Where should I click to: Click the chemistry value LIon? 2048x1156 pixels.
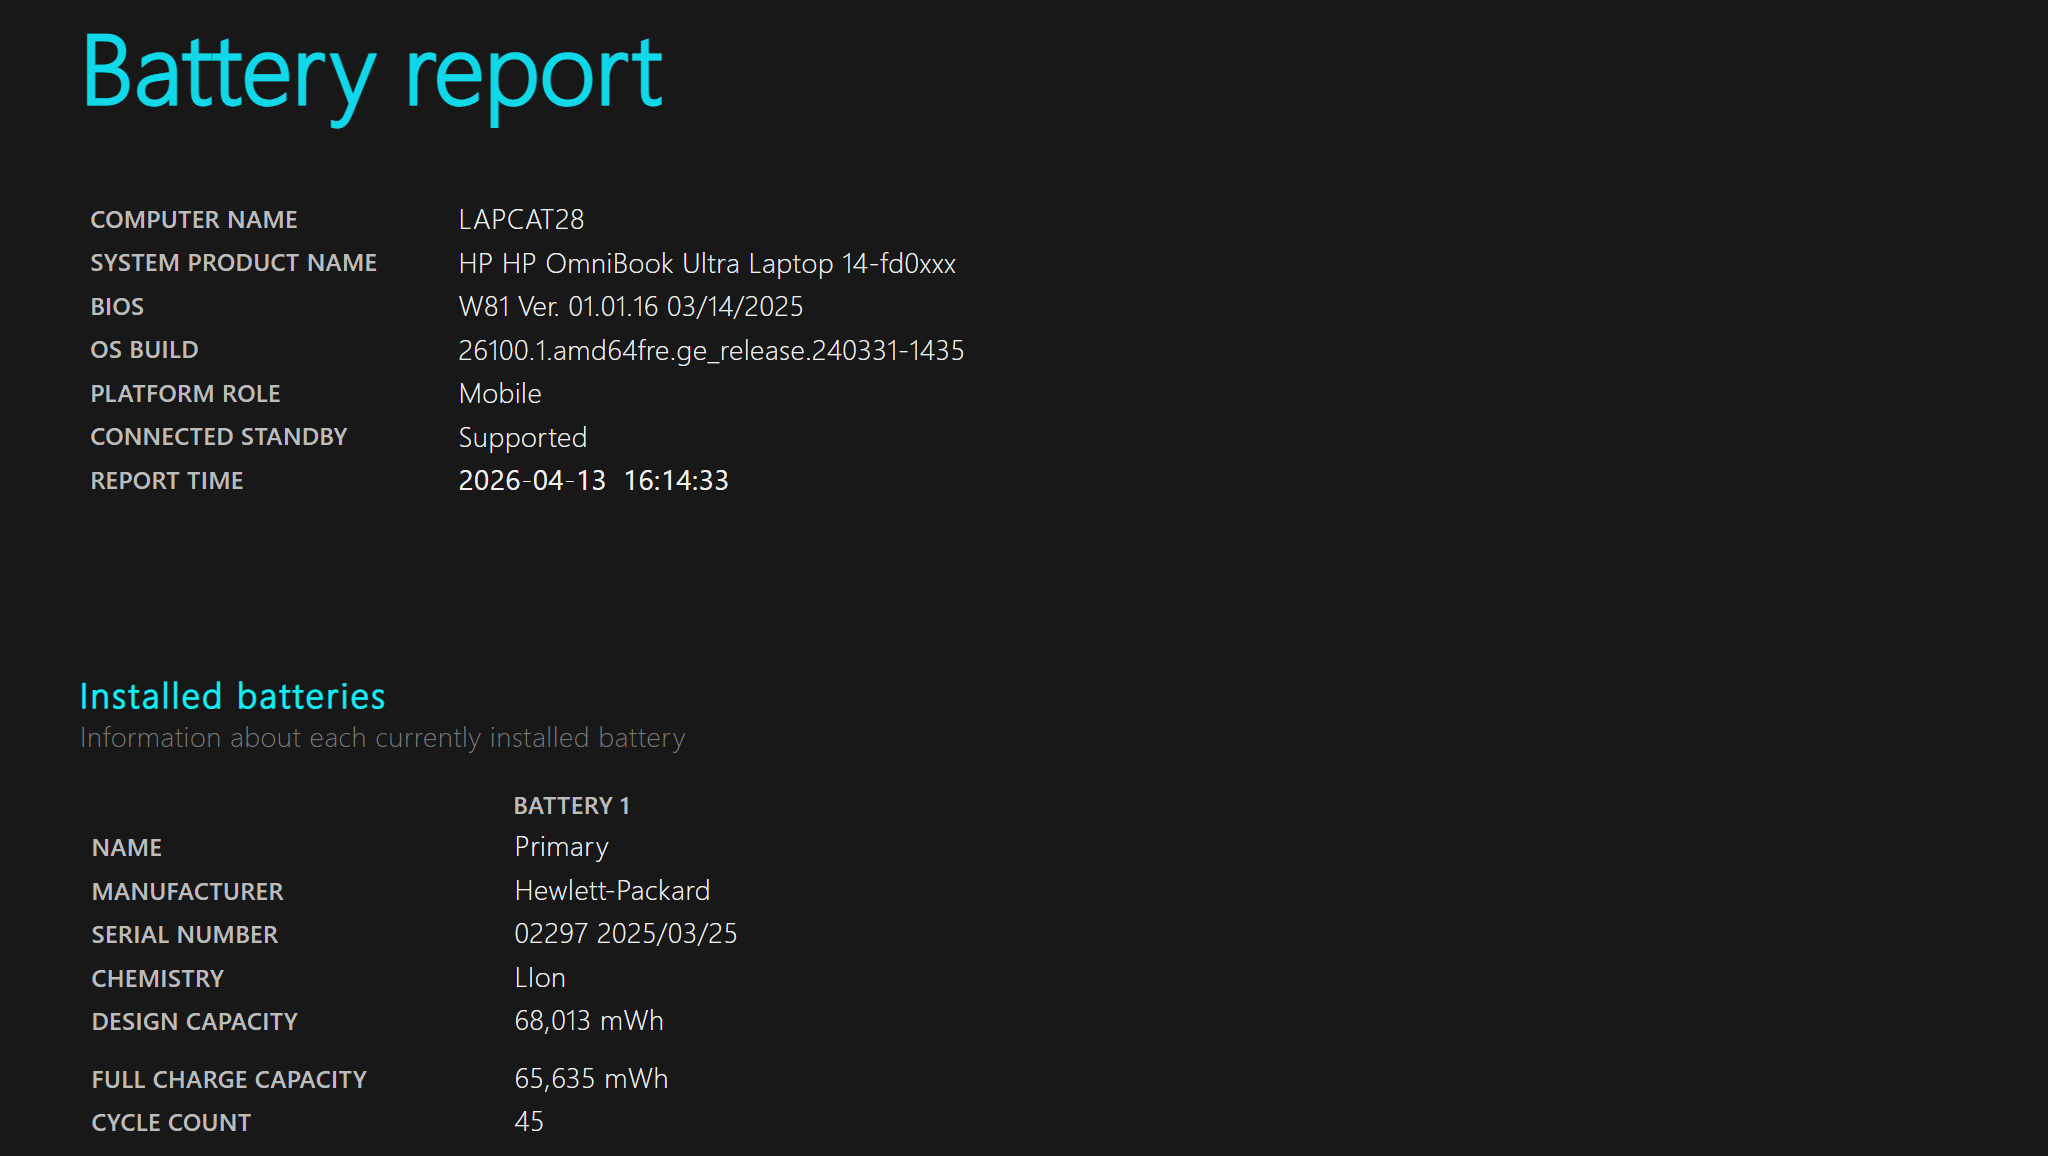(540, 978)
